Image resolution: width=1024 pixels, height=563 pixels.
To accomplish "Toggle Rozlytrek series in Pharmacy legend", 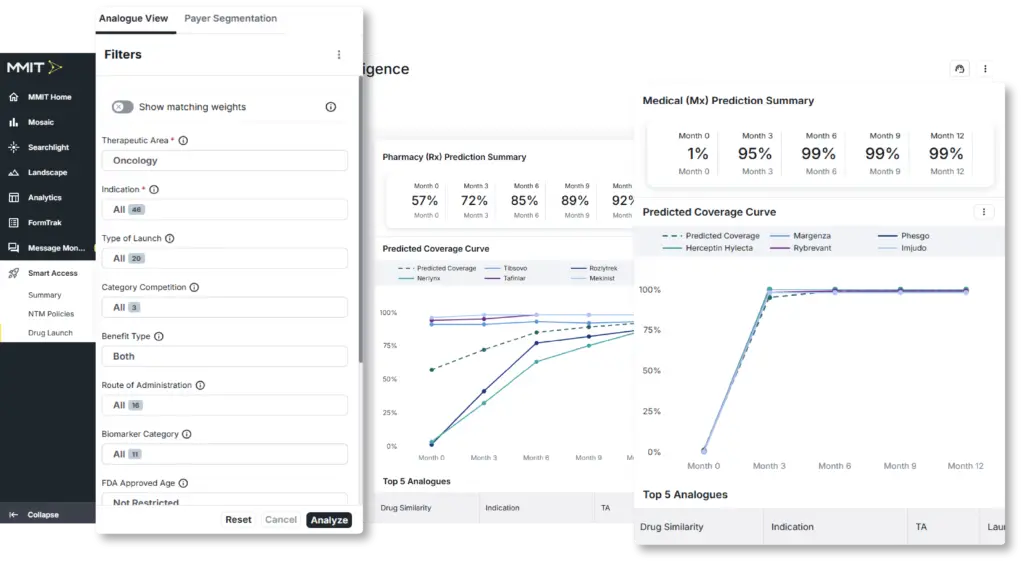I will (594, 268).
